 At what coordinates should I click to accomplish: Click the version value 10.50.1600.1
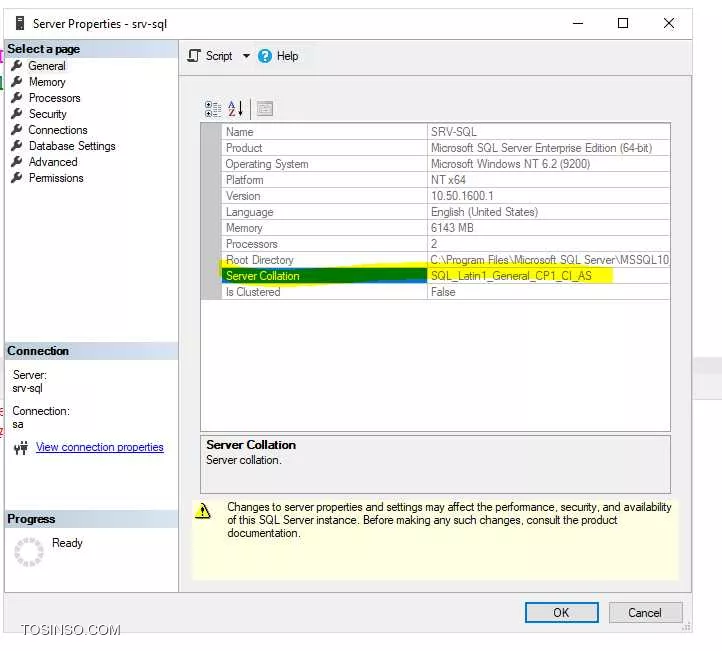[x=462, y=196]
